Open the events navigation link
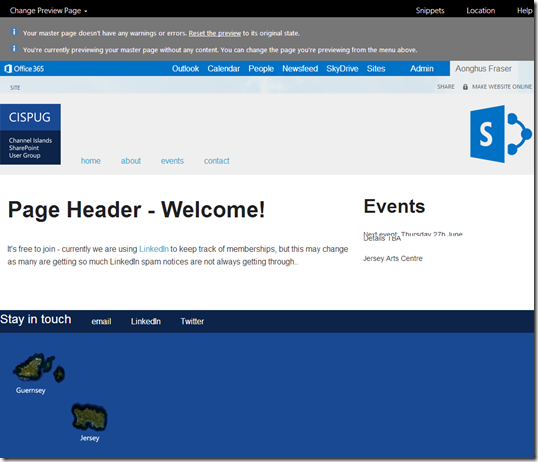This screenshot has height=462, width=538. [172, 161]
